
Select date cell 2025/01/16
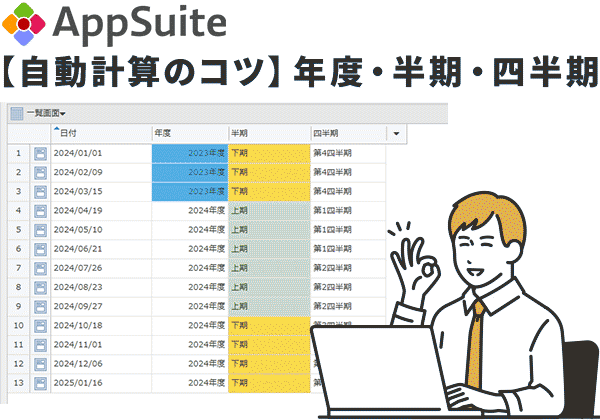(101, 383)
